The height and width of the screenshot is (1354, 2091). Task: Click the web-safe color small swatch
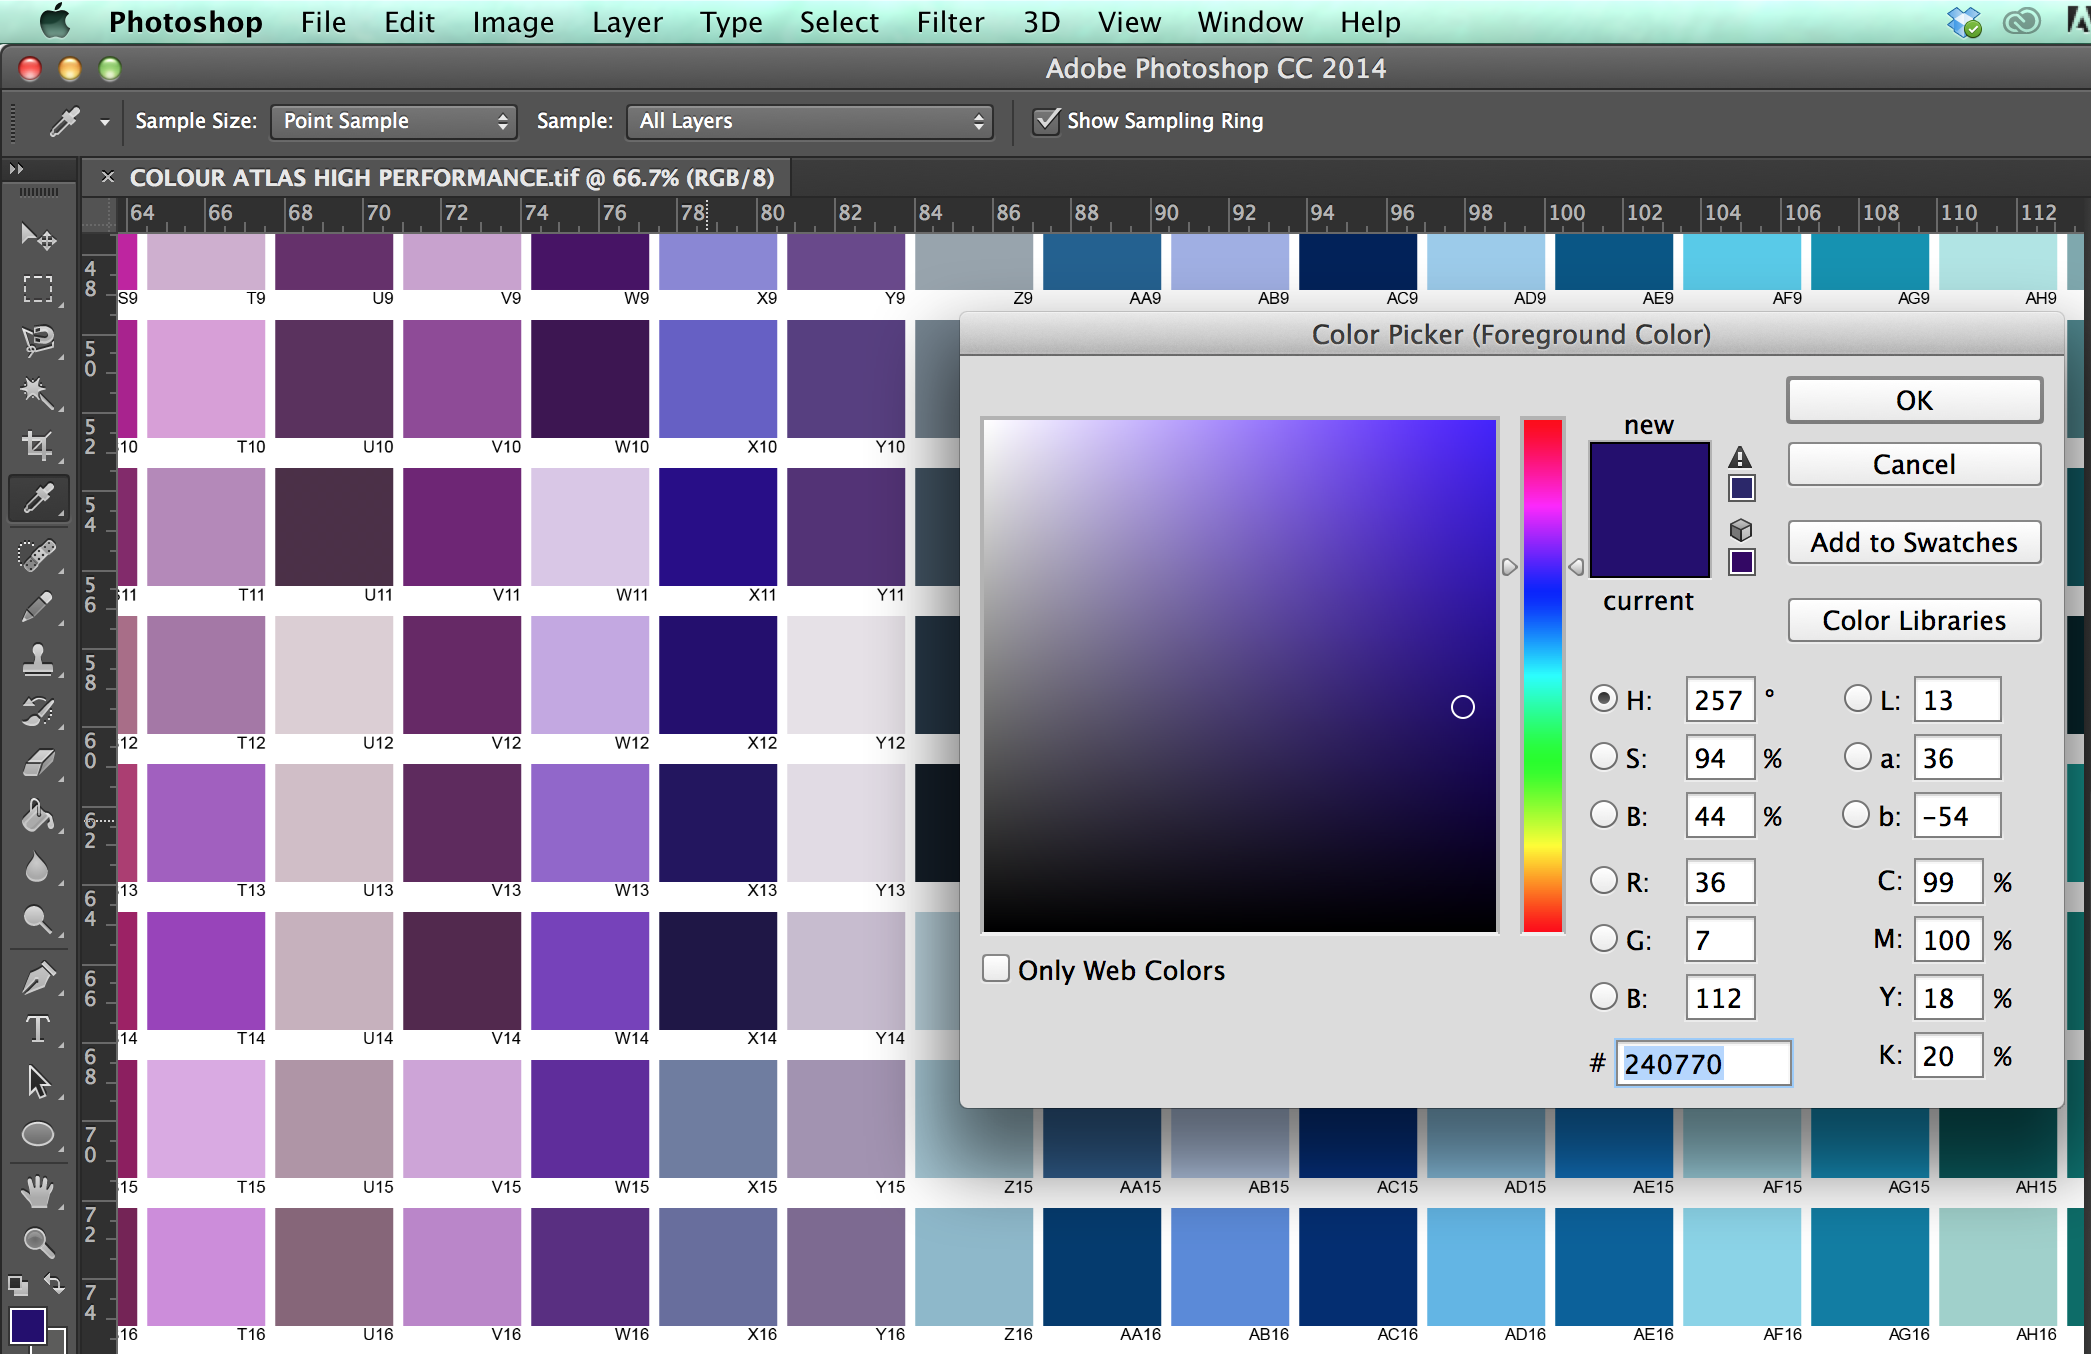pos(1741,562)
